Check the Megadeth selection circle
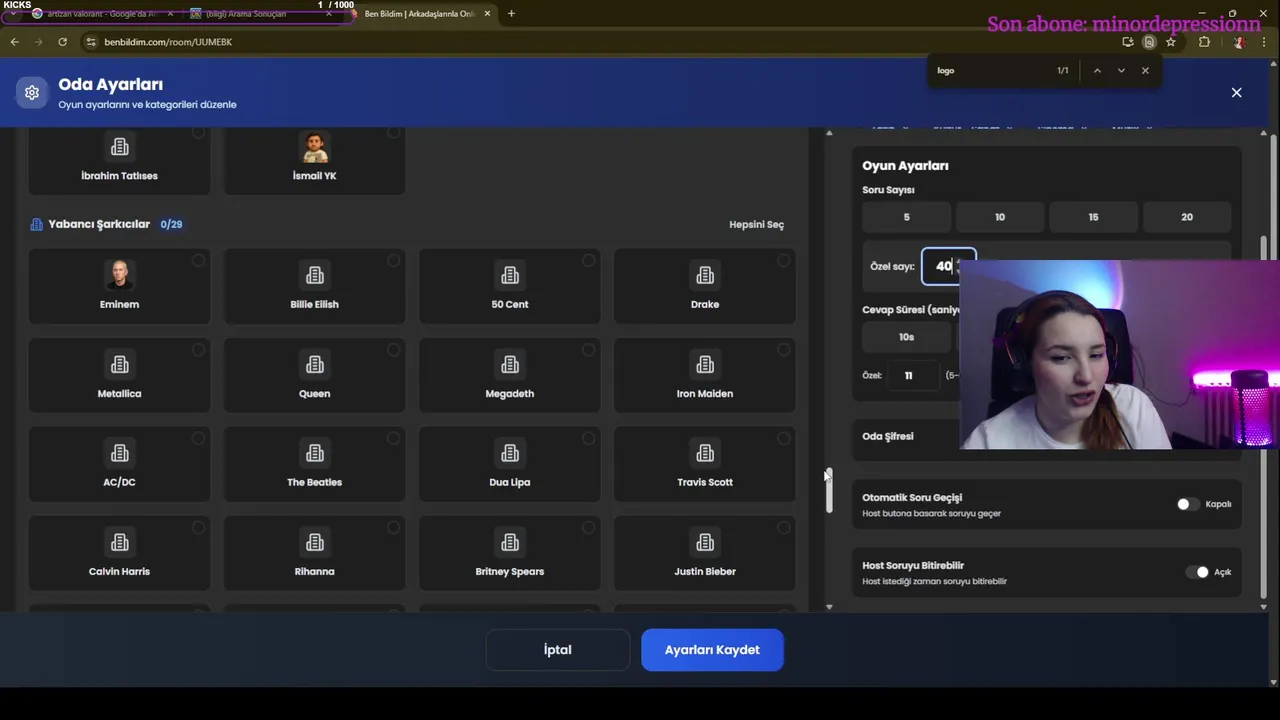 click(x=588, y=350)
